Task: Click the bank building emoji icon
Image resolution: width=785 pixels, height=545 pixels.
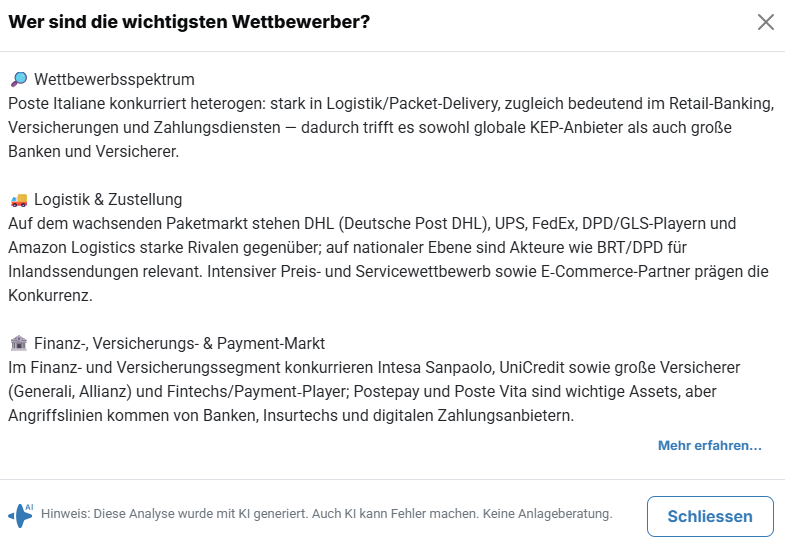Action: click(18, 343)
